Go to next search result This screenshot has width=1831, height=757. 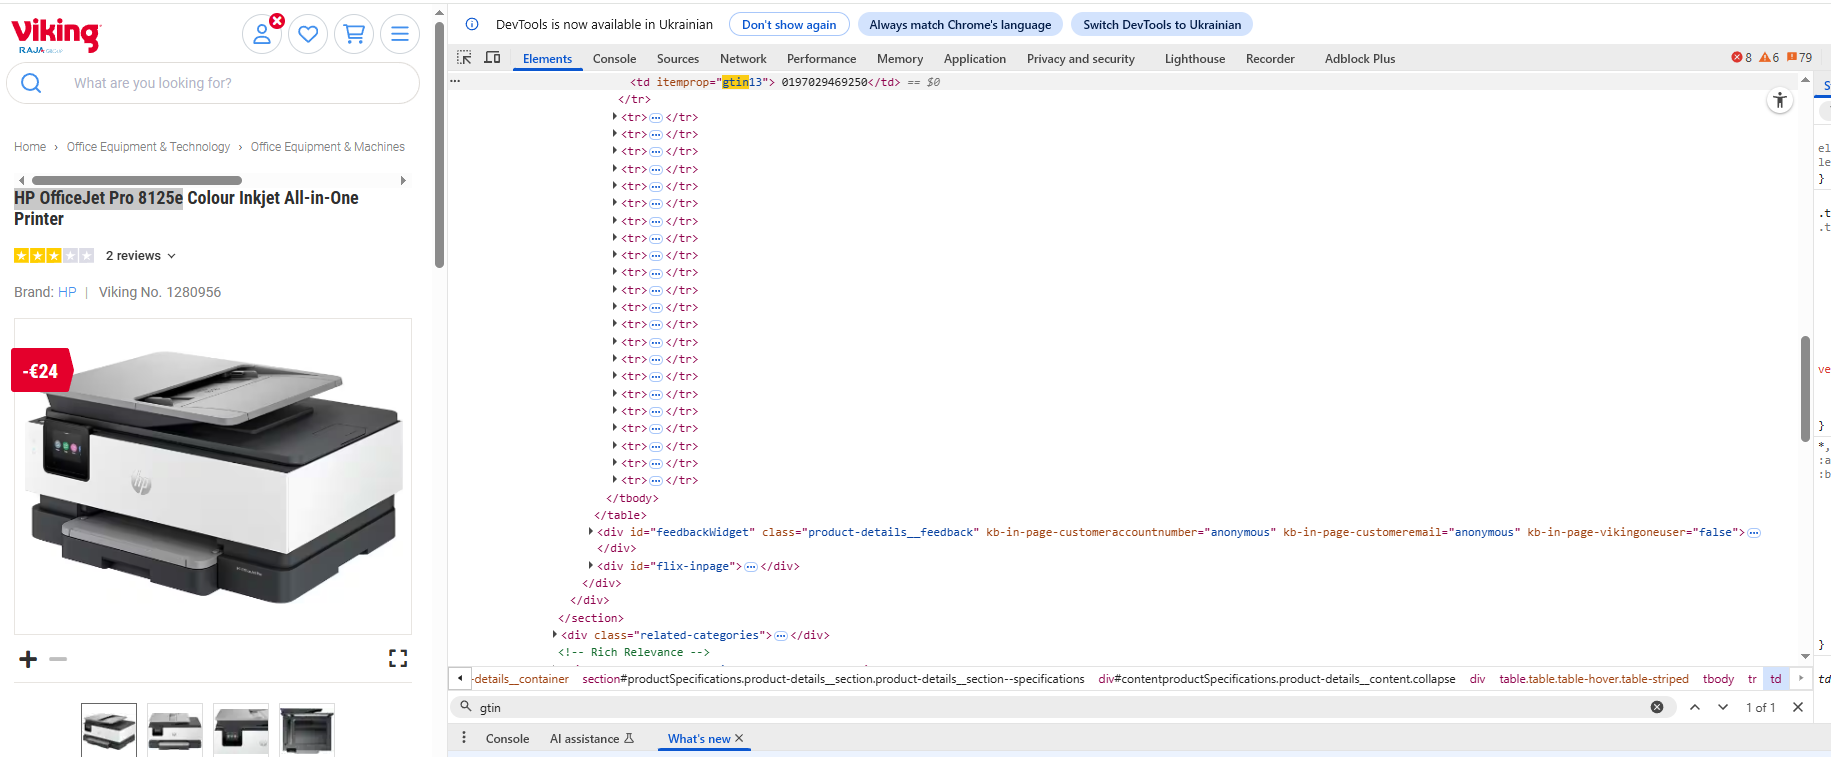(x=1723, y=707)
